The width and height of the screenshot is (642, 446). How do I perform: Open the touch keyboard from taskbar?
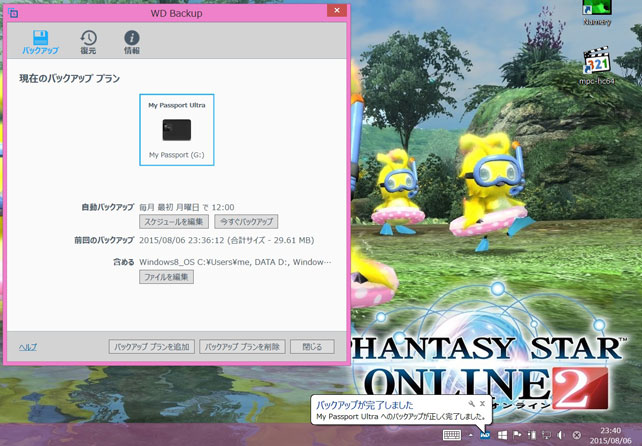point(452,435)
